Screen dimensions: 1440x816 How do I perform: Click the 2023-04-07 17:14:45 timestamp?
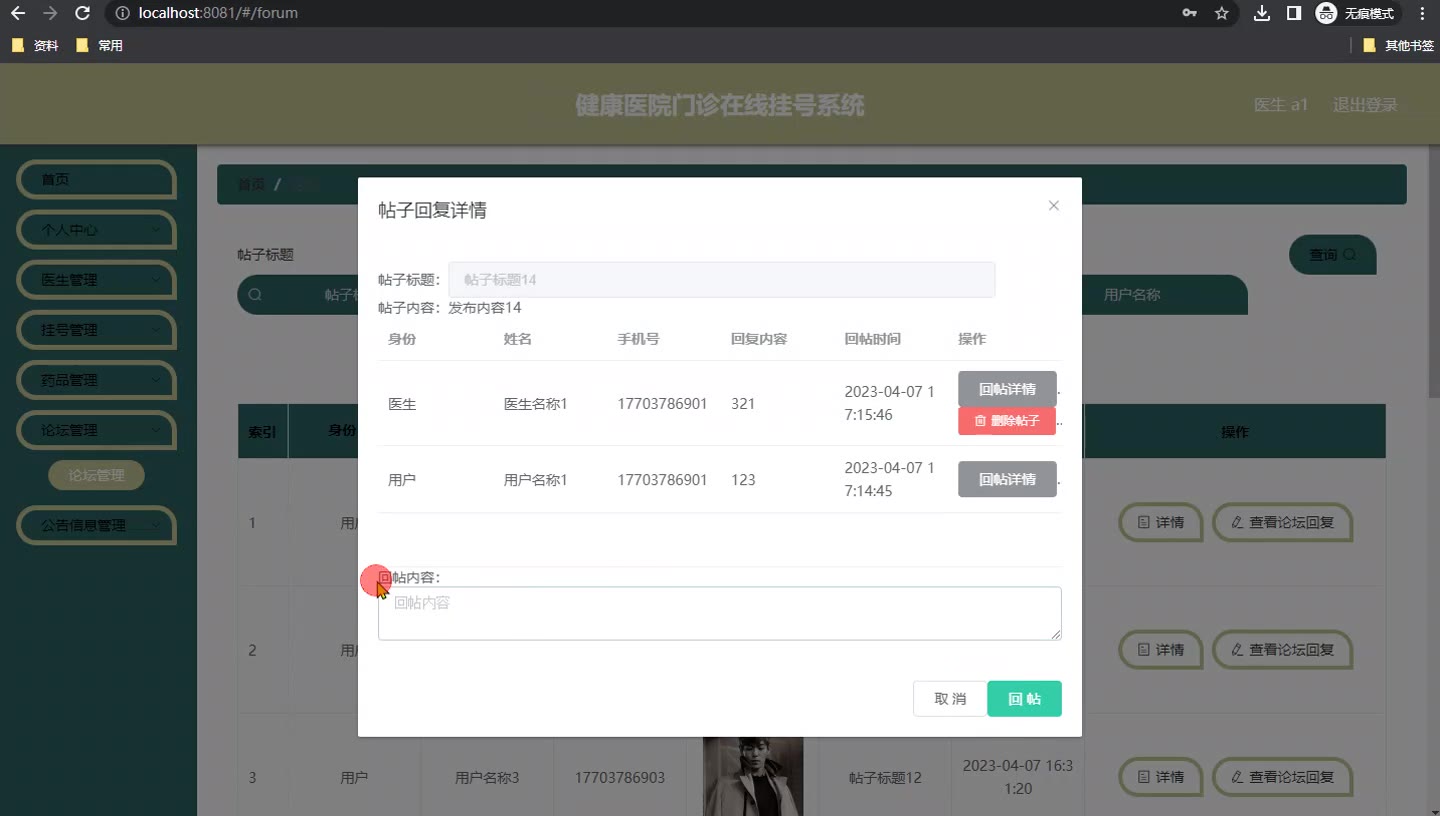[889, 479]
